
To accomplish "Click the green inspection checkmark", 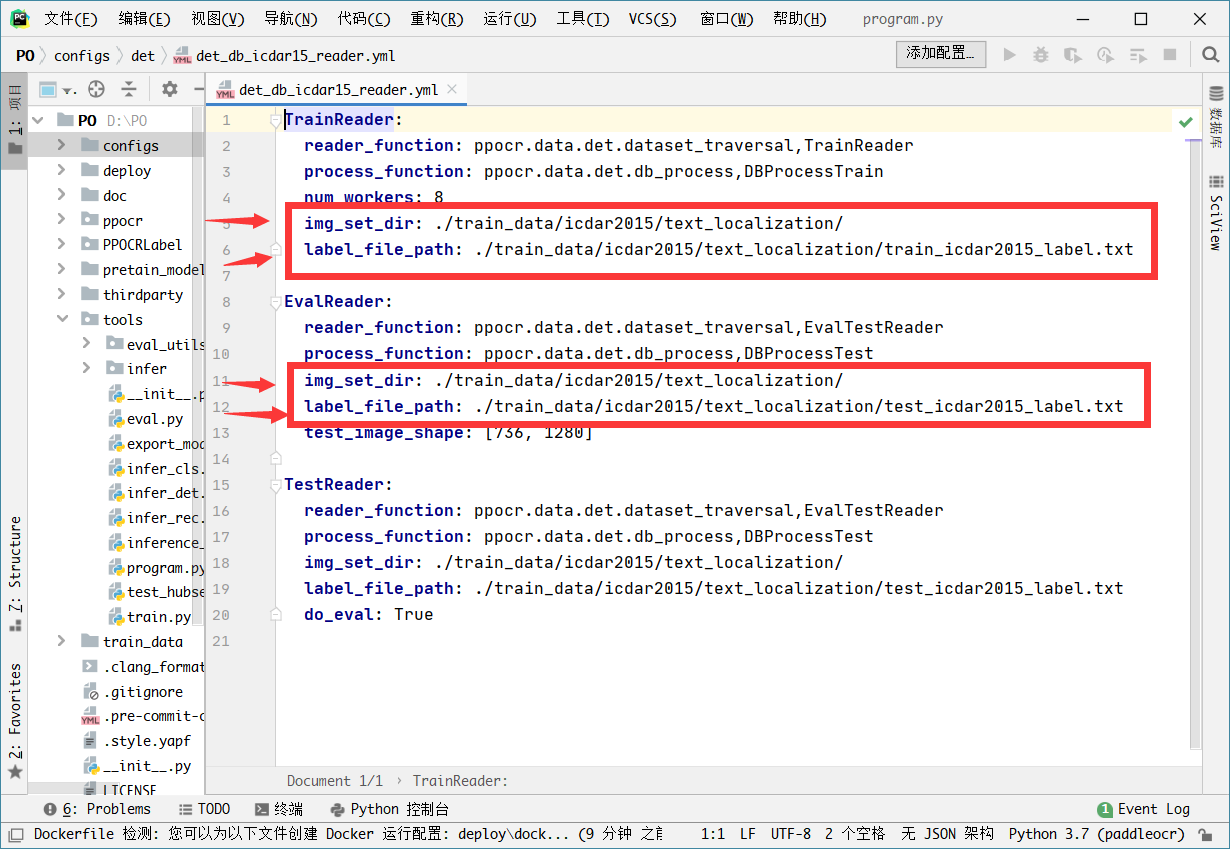I will tap(1185, 121).
